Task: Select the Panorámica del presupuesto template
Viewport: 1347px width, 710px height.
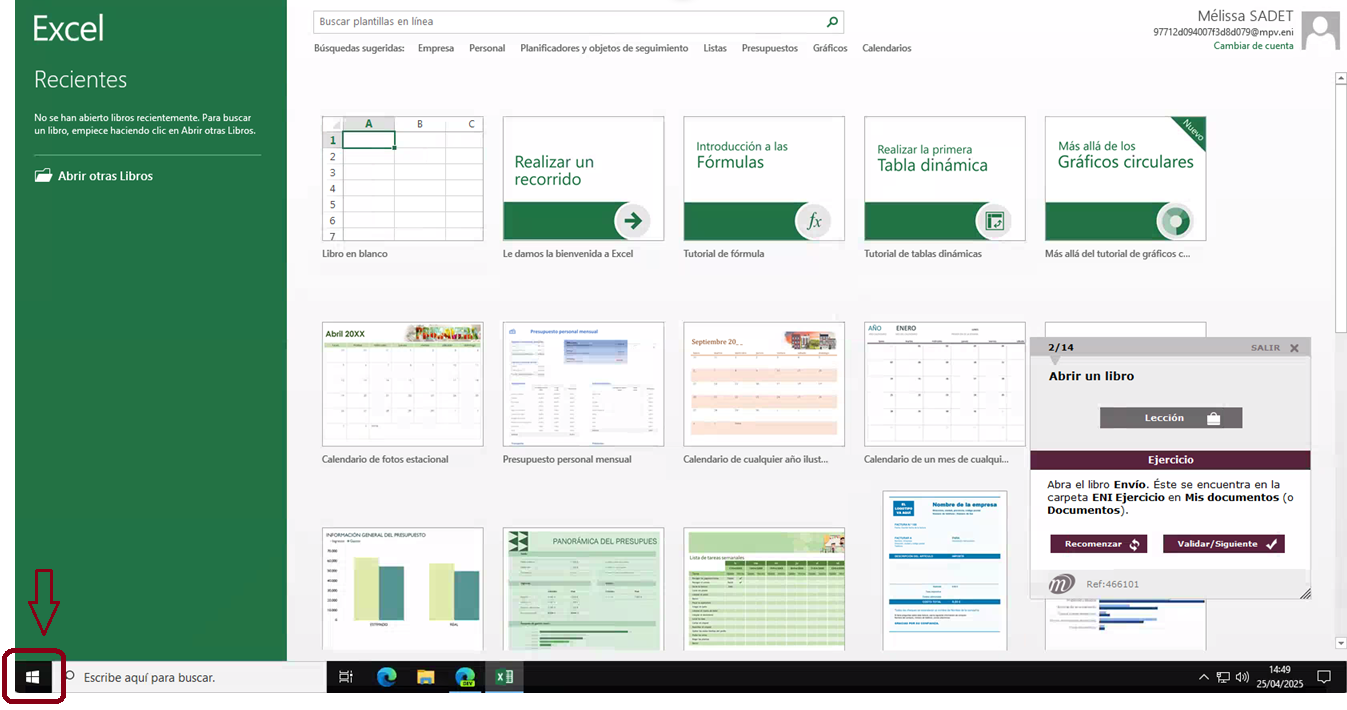Action: 583,588
